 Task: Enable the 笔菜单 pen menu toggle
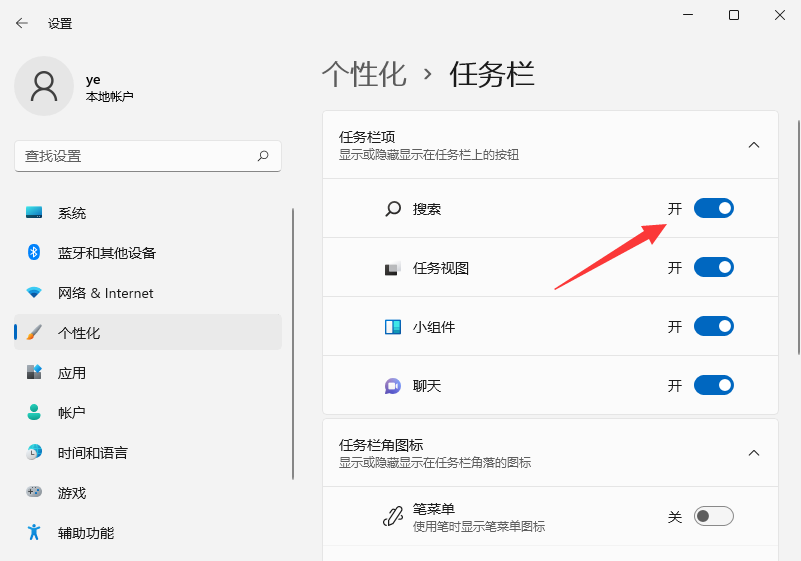[x=714, y=516]
